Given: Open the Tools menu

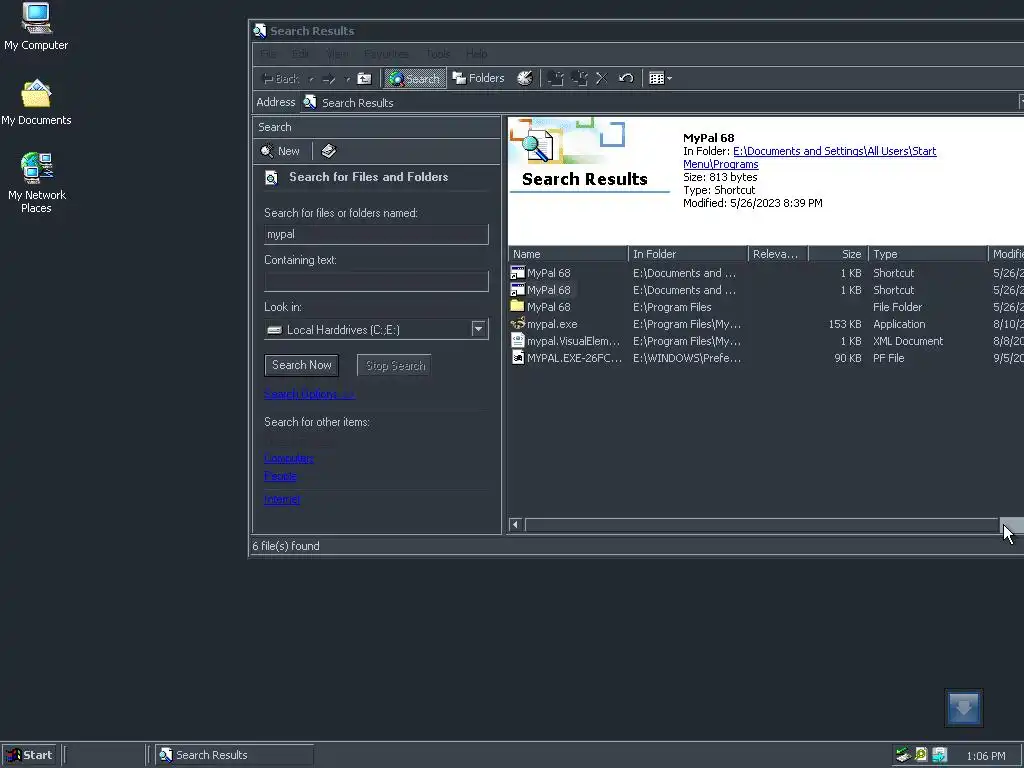Looking at the screenshot, I should (x=438, y=54).
